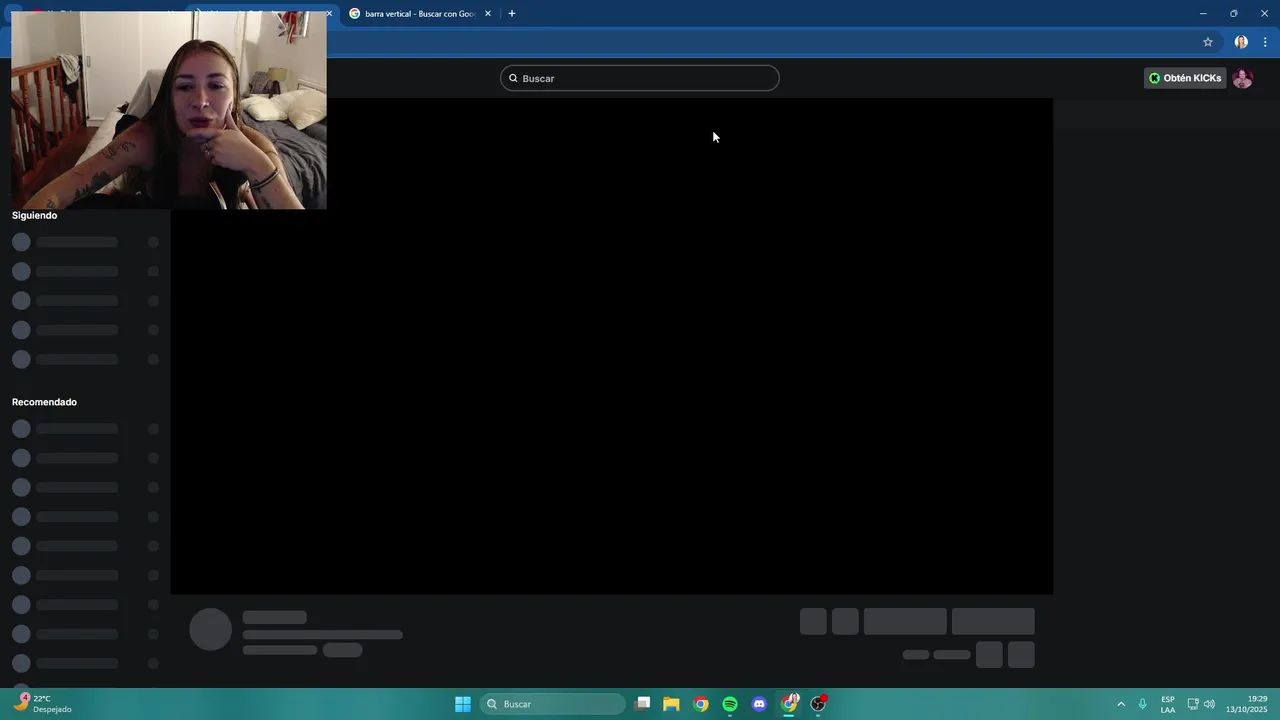Open the volume tray icon
This screenshot has width=1280, height=720.
(1209, 704)
